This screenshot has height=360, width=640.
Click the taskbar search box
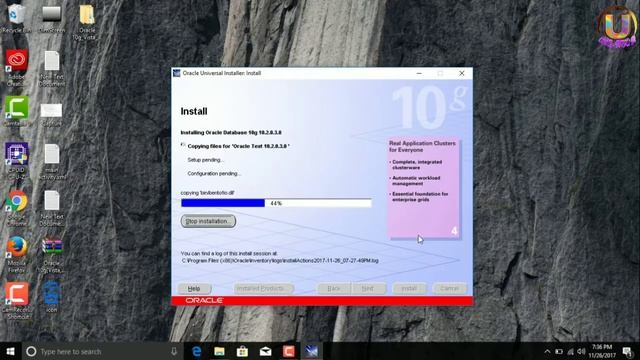(x=102, y=351)
